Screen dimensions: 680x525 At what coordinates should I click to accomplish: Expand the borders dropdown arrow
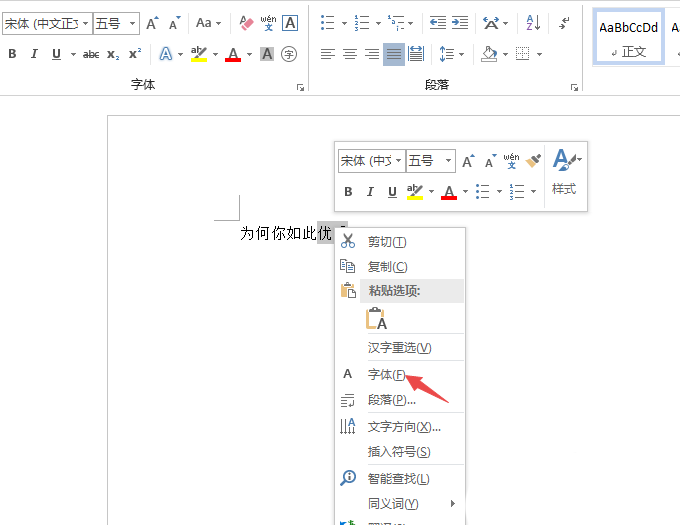pos(539,54)
